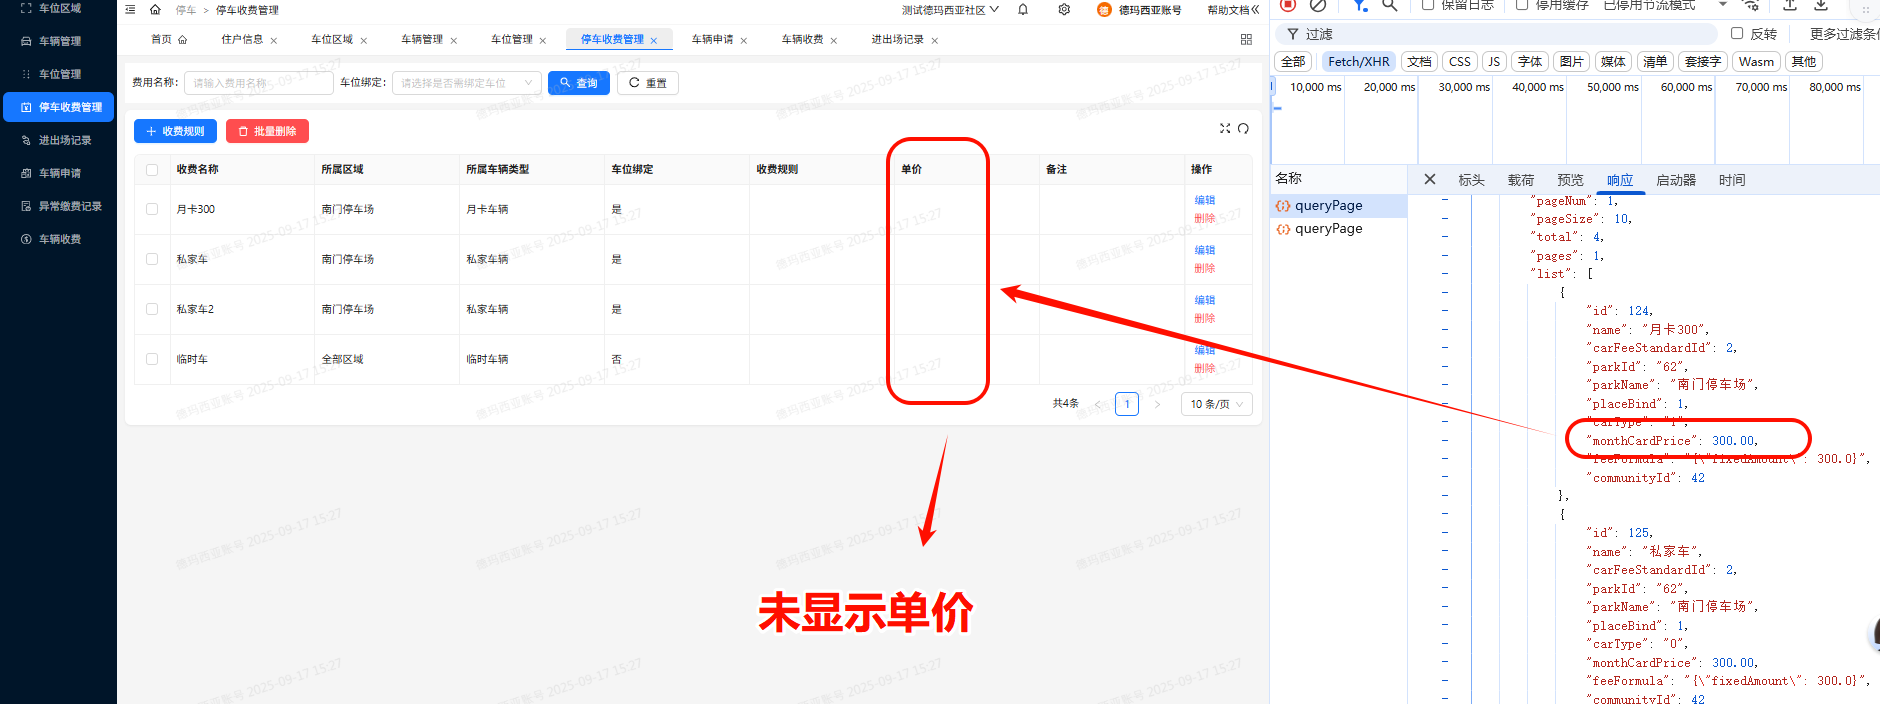The height and width of the screenshot is (704, 1880).
Task: Edit the 月卡300 row
Action: pyautogui.click(x=1205, y=200)
